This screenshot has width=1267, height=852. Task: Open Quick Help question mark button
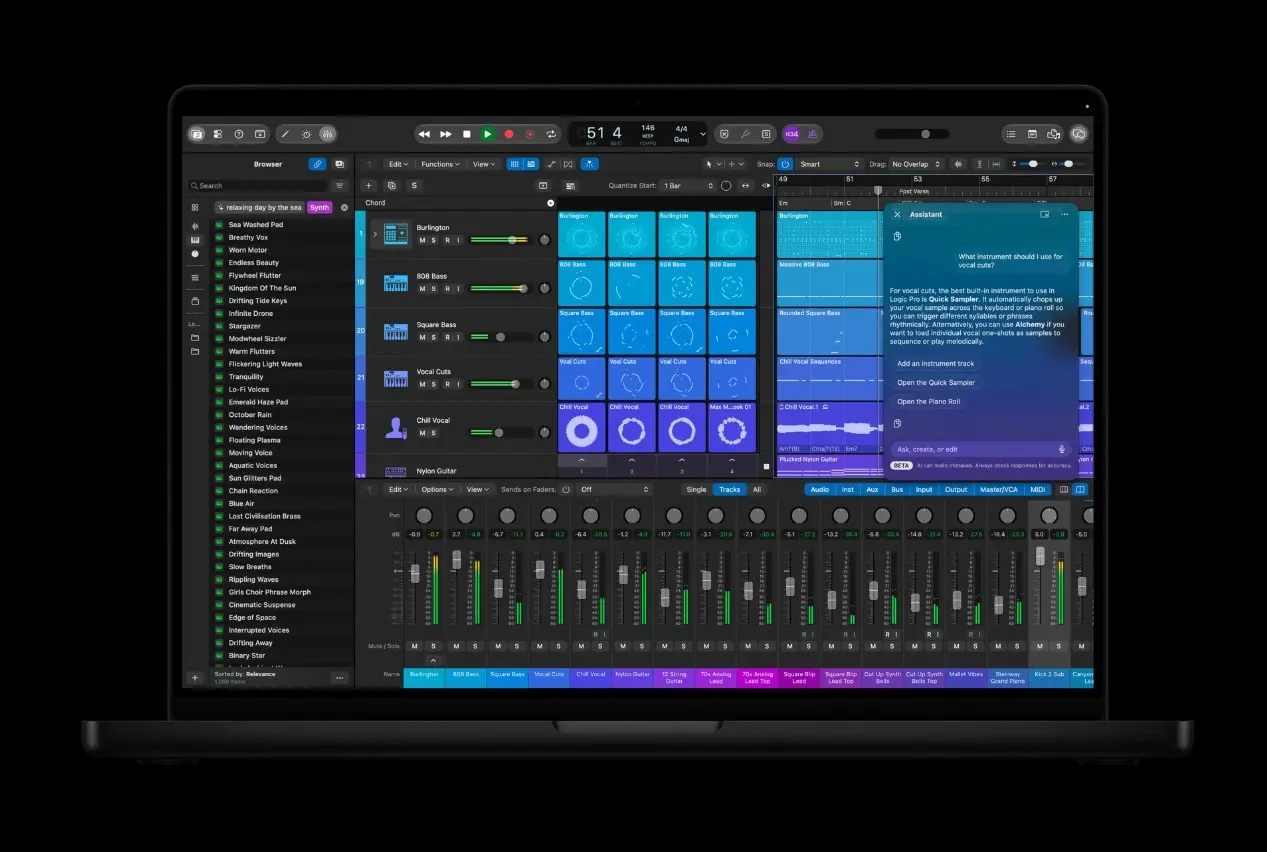239,134
